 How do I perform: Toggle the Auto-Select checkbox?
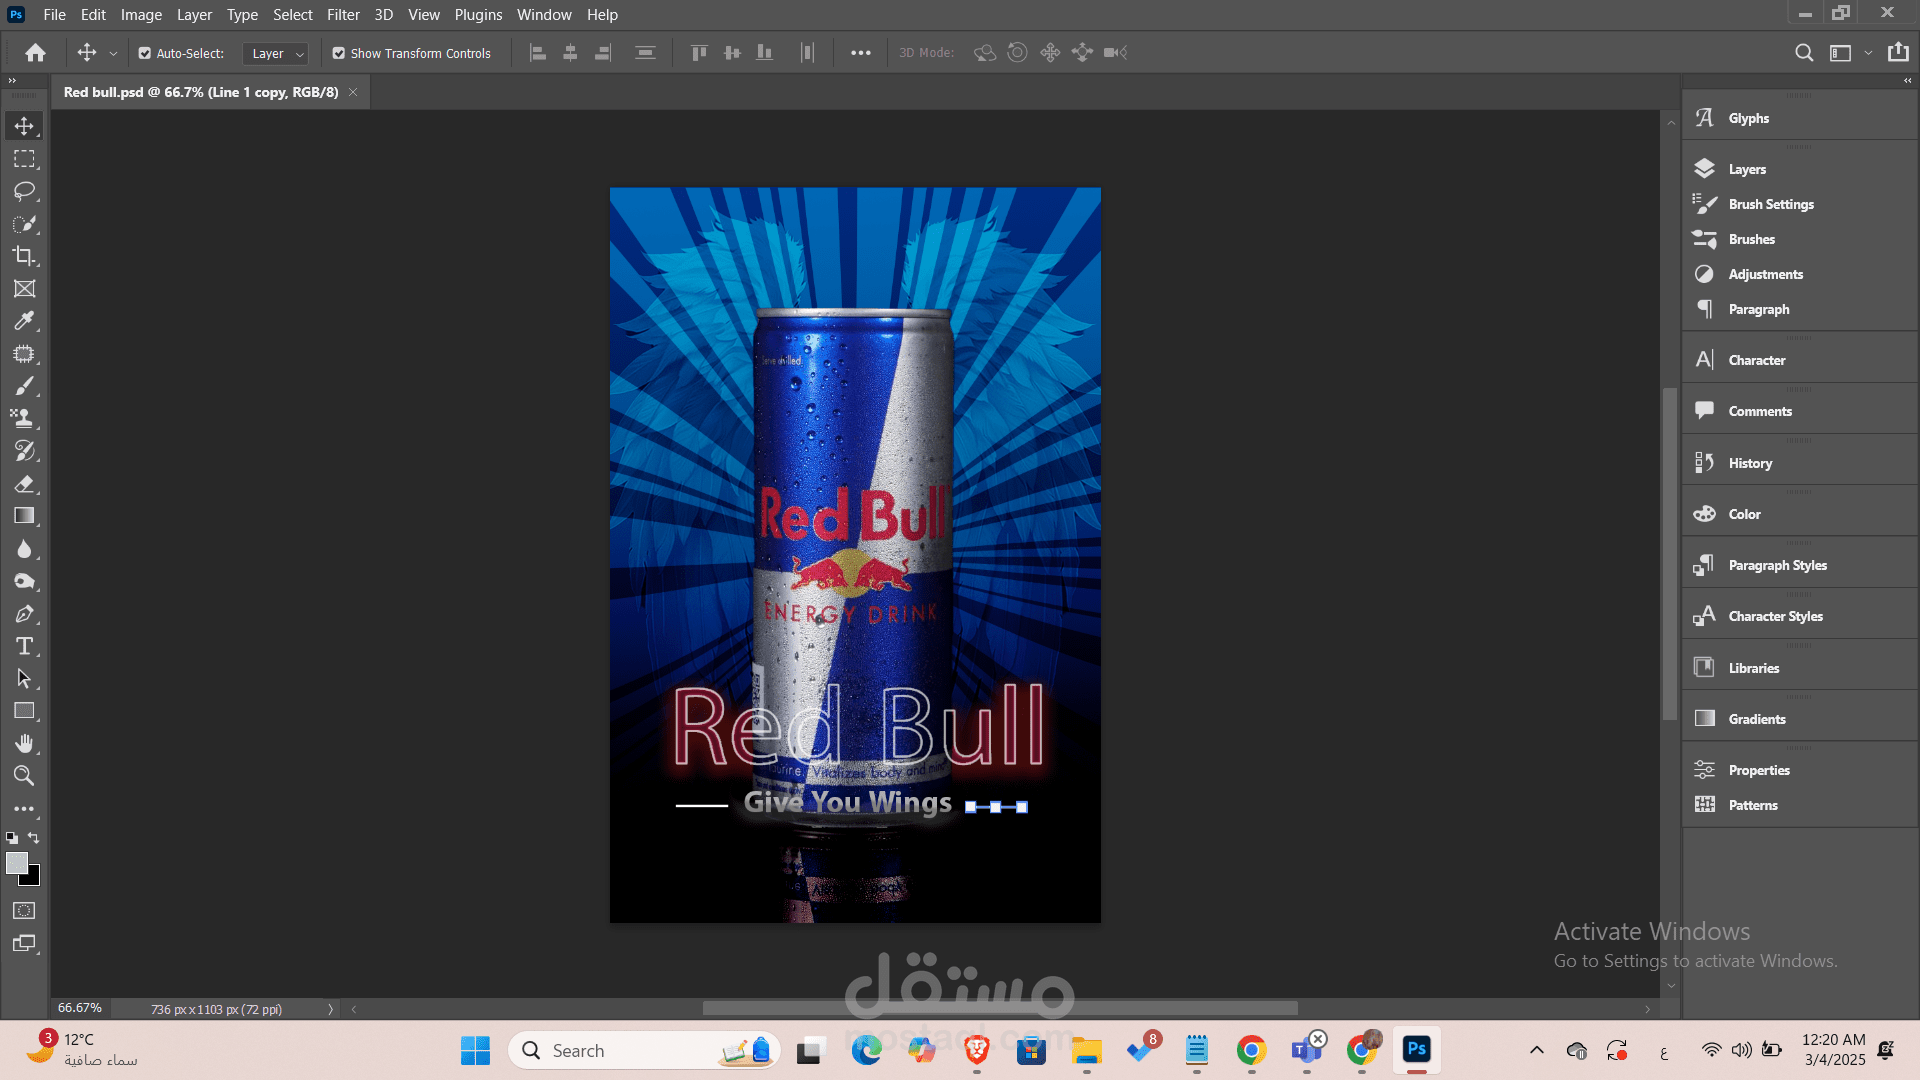[146, 53]
